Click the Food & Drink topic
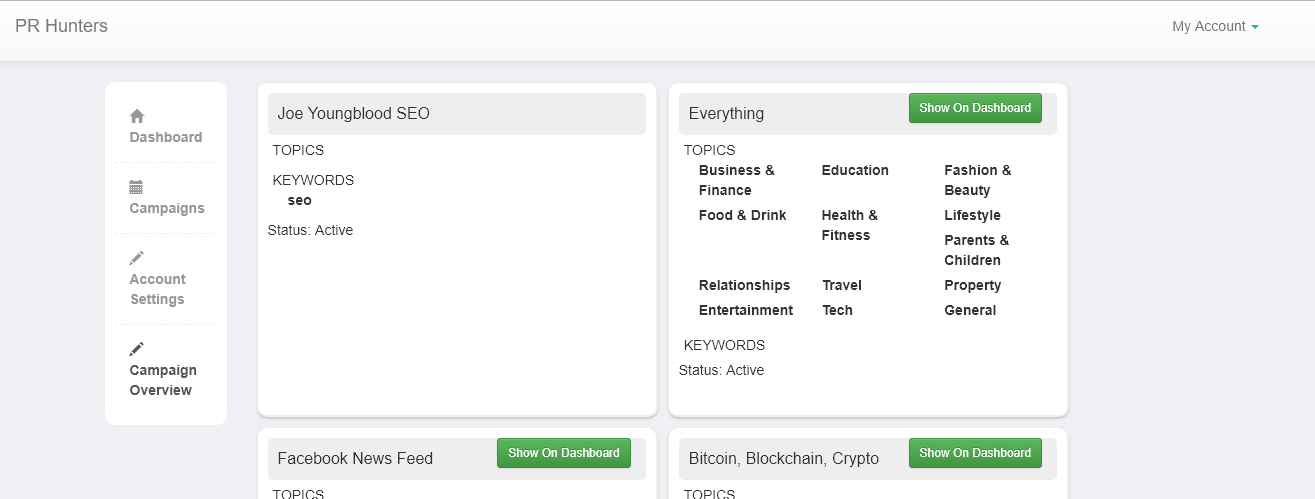 coord(743,215)
